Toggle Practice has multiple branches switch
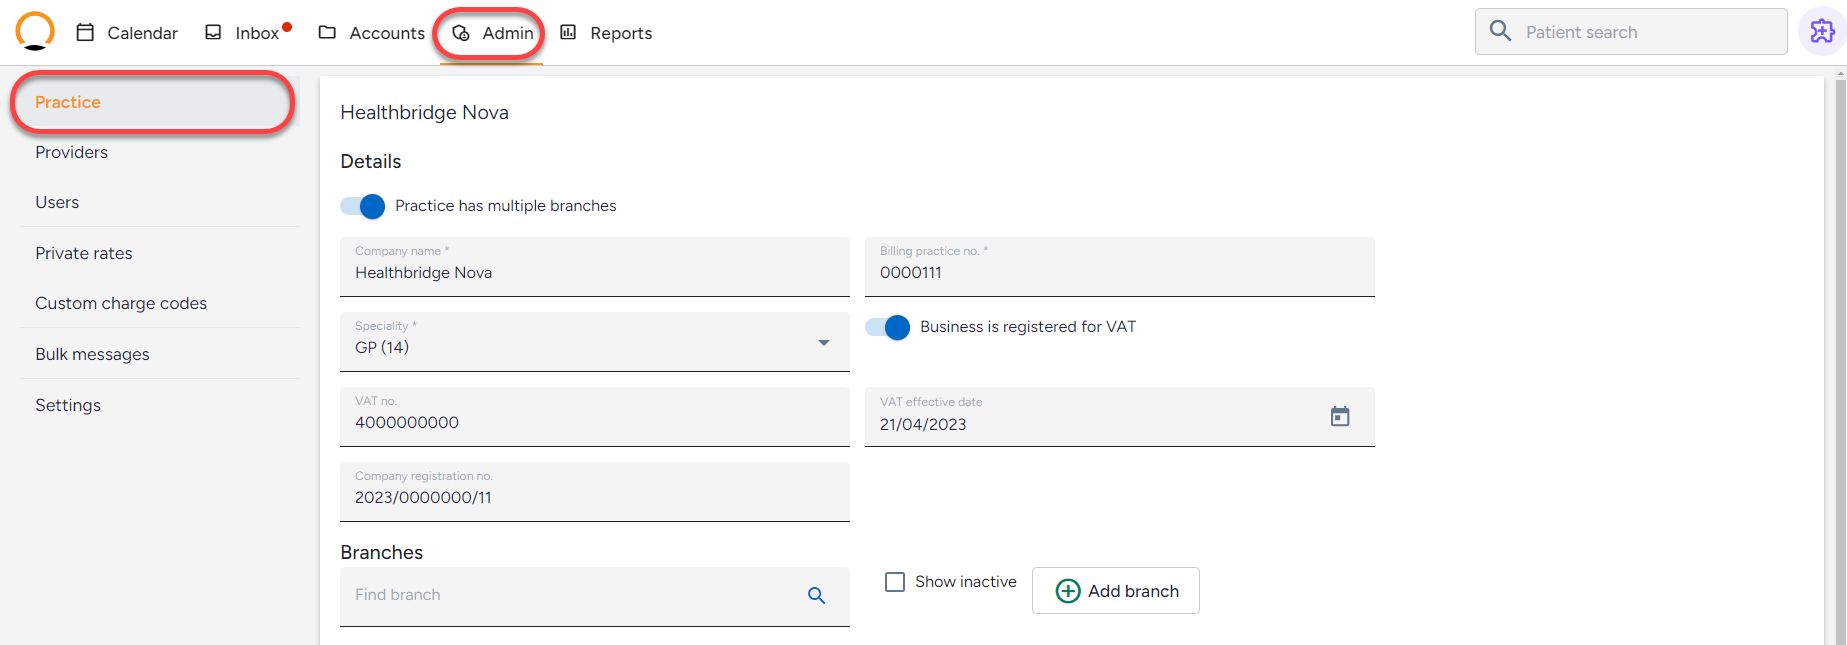 362,206
